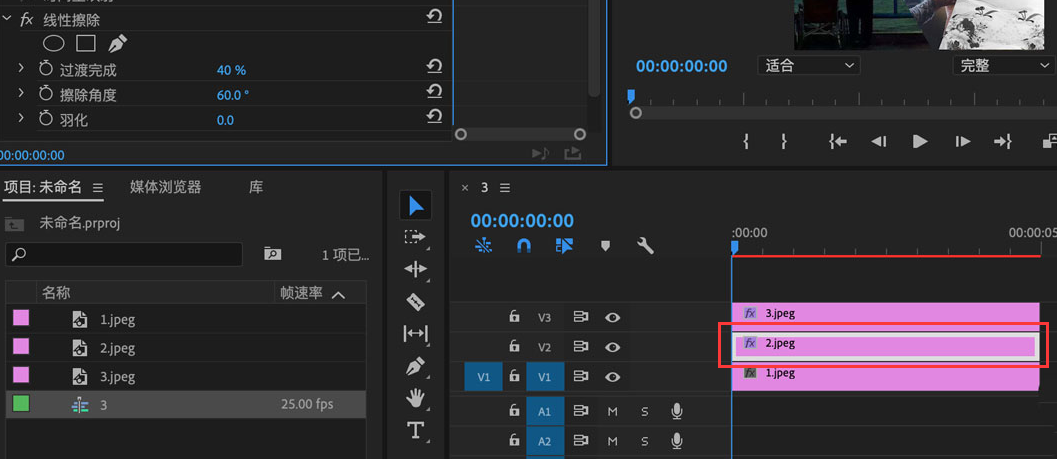Screen dimensions: 1057x459
Task: Open the 完整 playback resolution dropdown
Action: 1002,66
